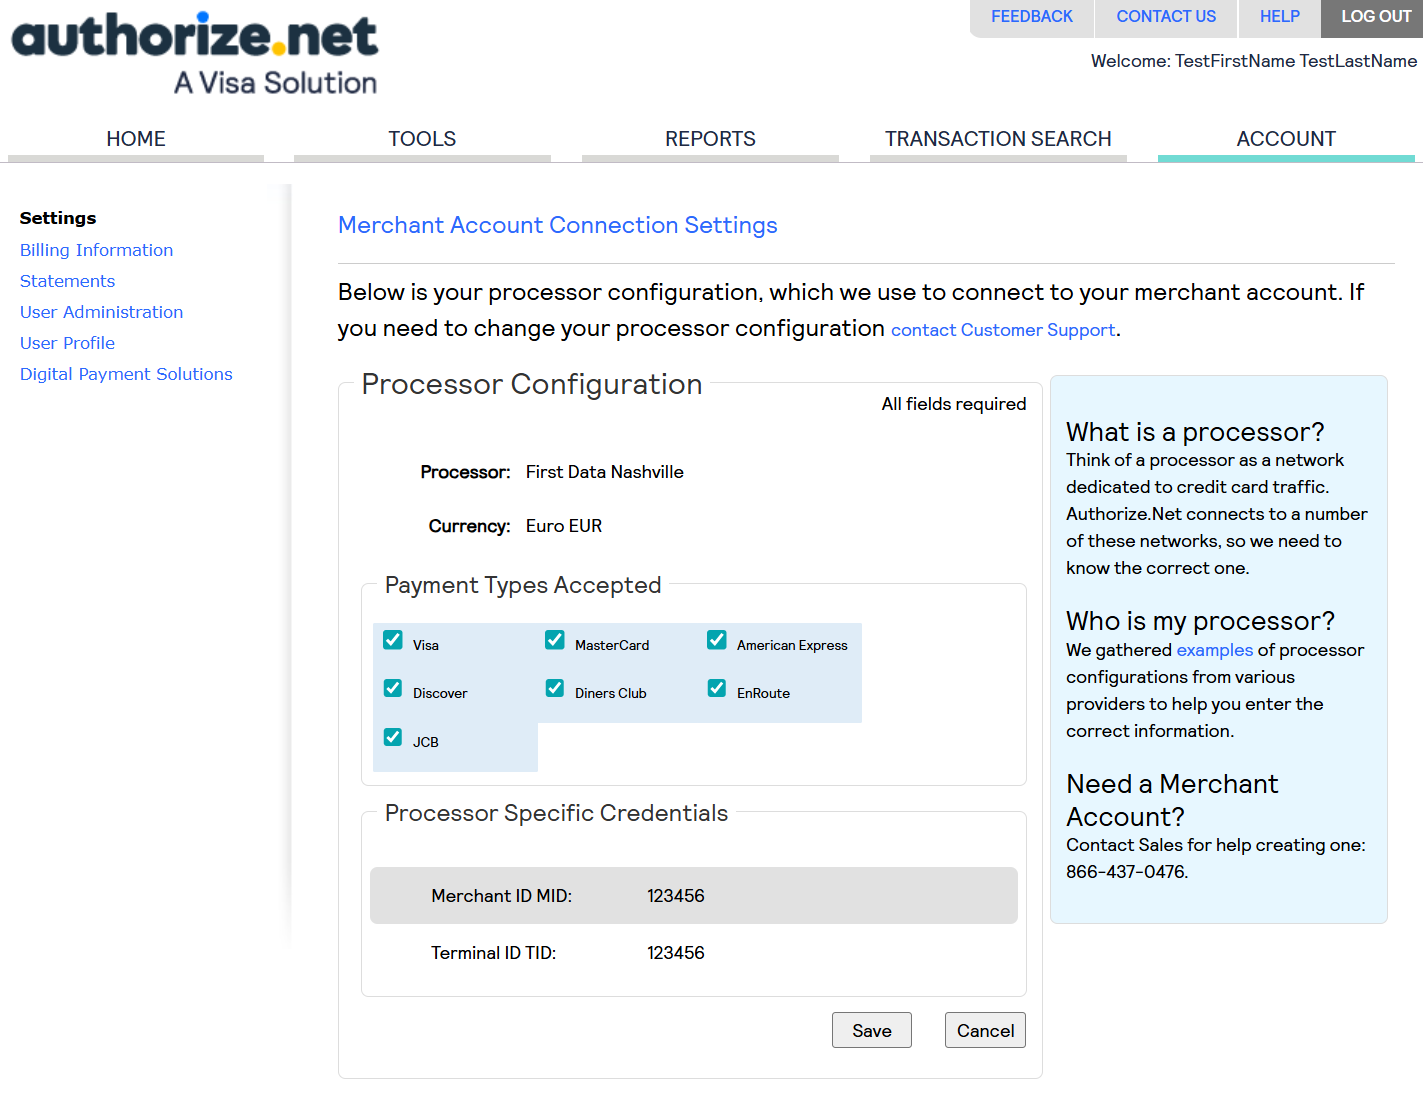Go to the REPORTS tab
This screenshot has height=1093, width=1423.
click(x=710, y=139)
